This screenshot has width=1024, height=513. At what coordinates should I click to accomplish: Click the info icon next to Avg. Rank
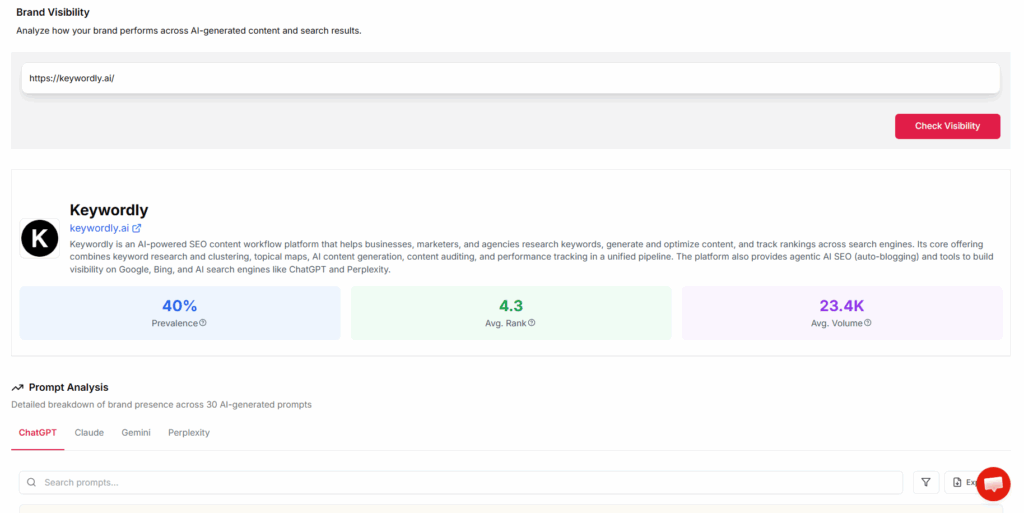point(532,323)
